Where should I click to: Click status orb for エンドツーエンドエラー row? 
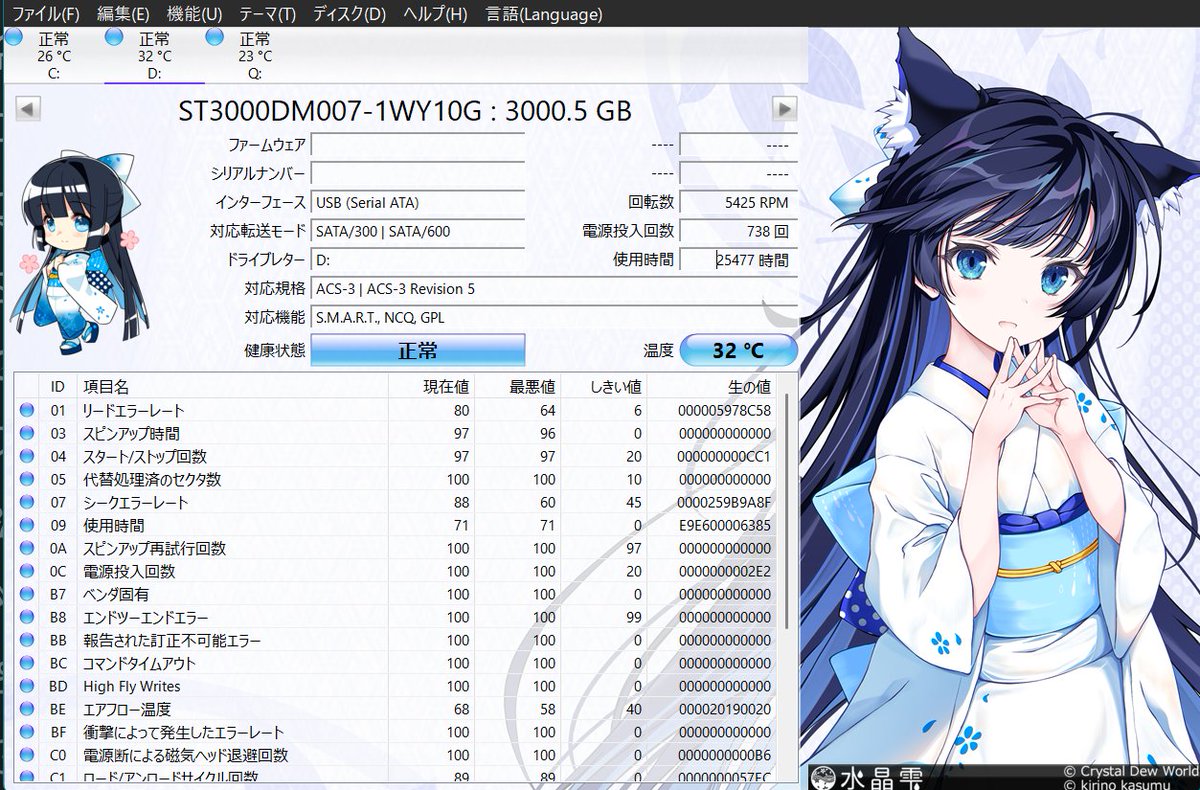[x=27, y=617]
